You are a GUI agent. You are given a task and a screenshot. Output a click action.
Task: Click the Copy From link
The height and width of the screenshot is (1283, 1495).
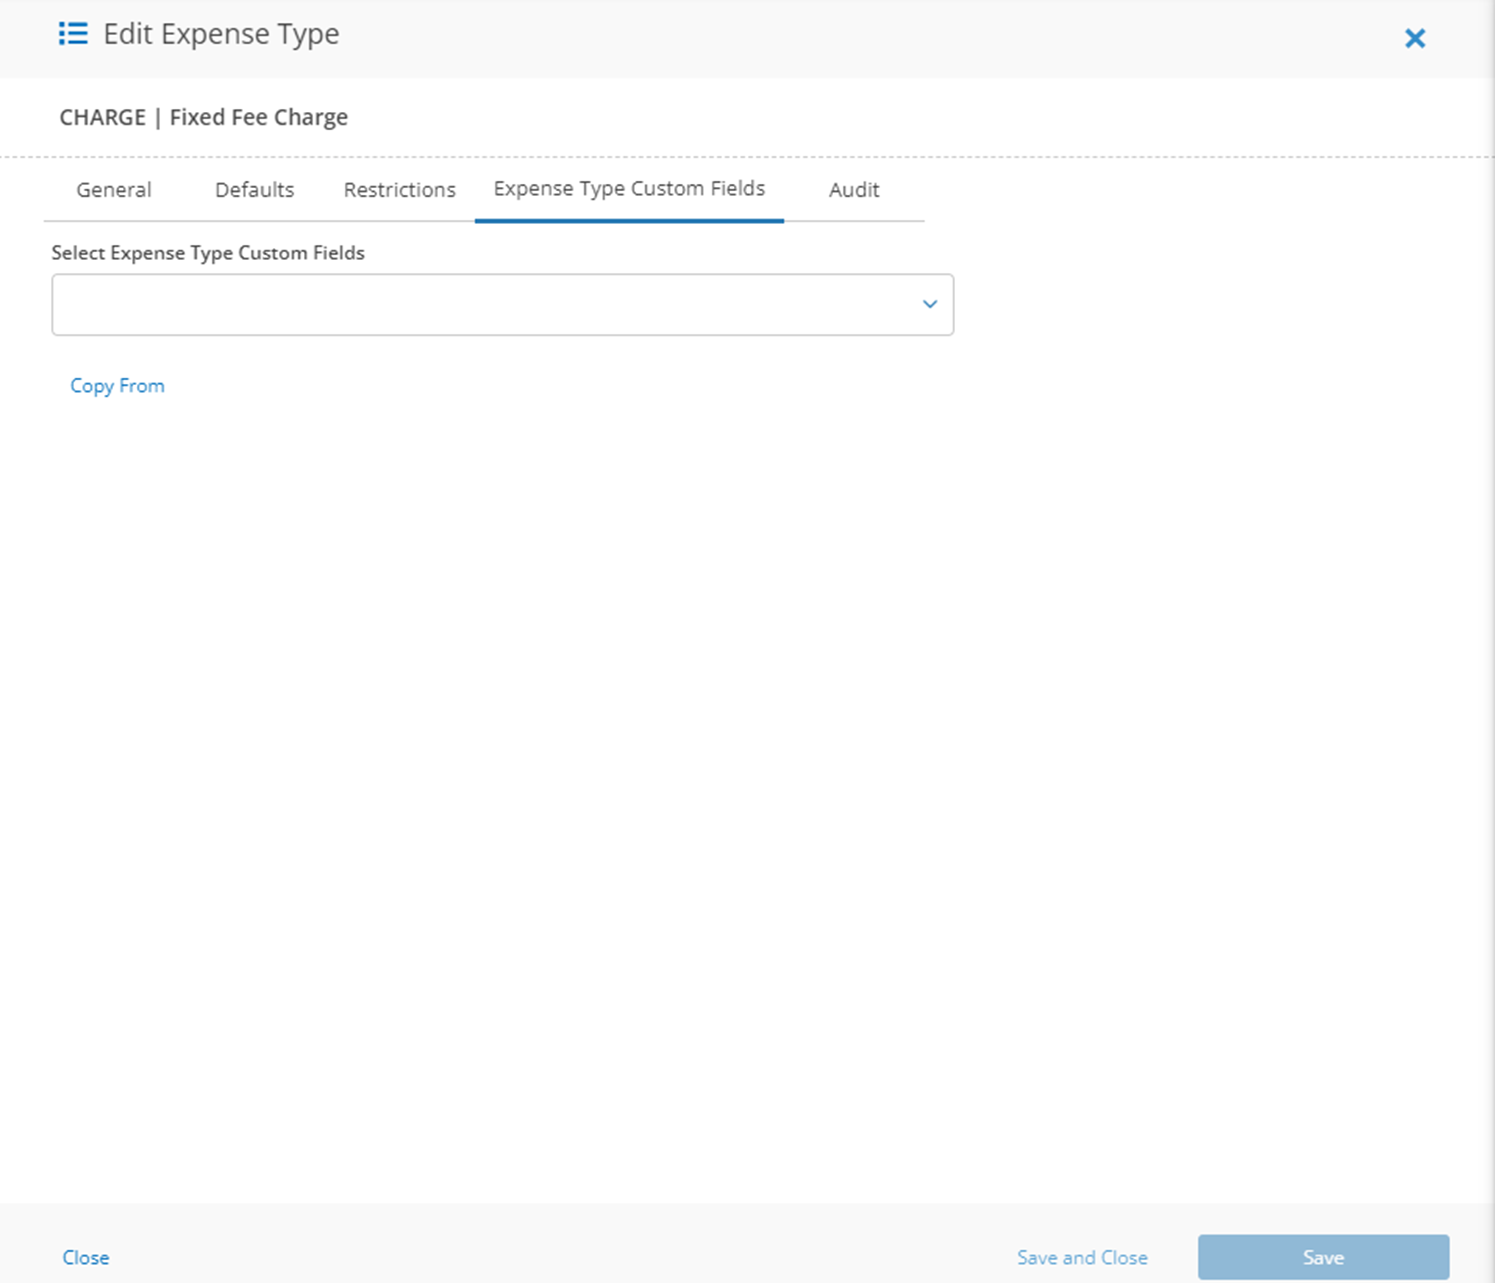[x=117, y=386]
